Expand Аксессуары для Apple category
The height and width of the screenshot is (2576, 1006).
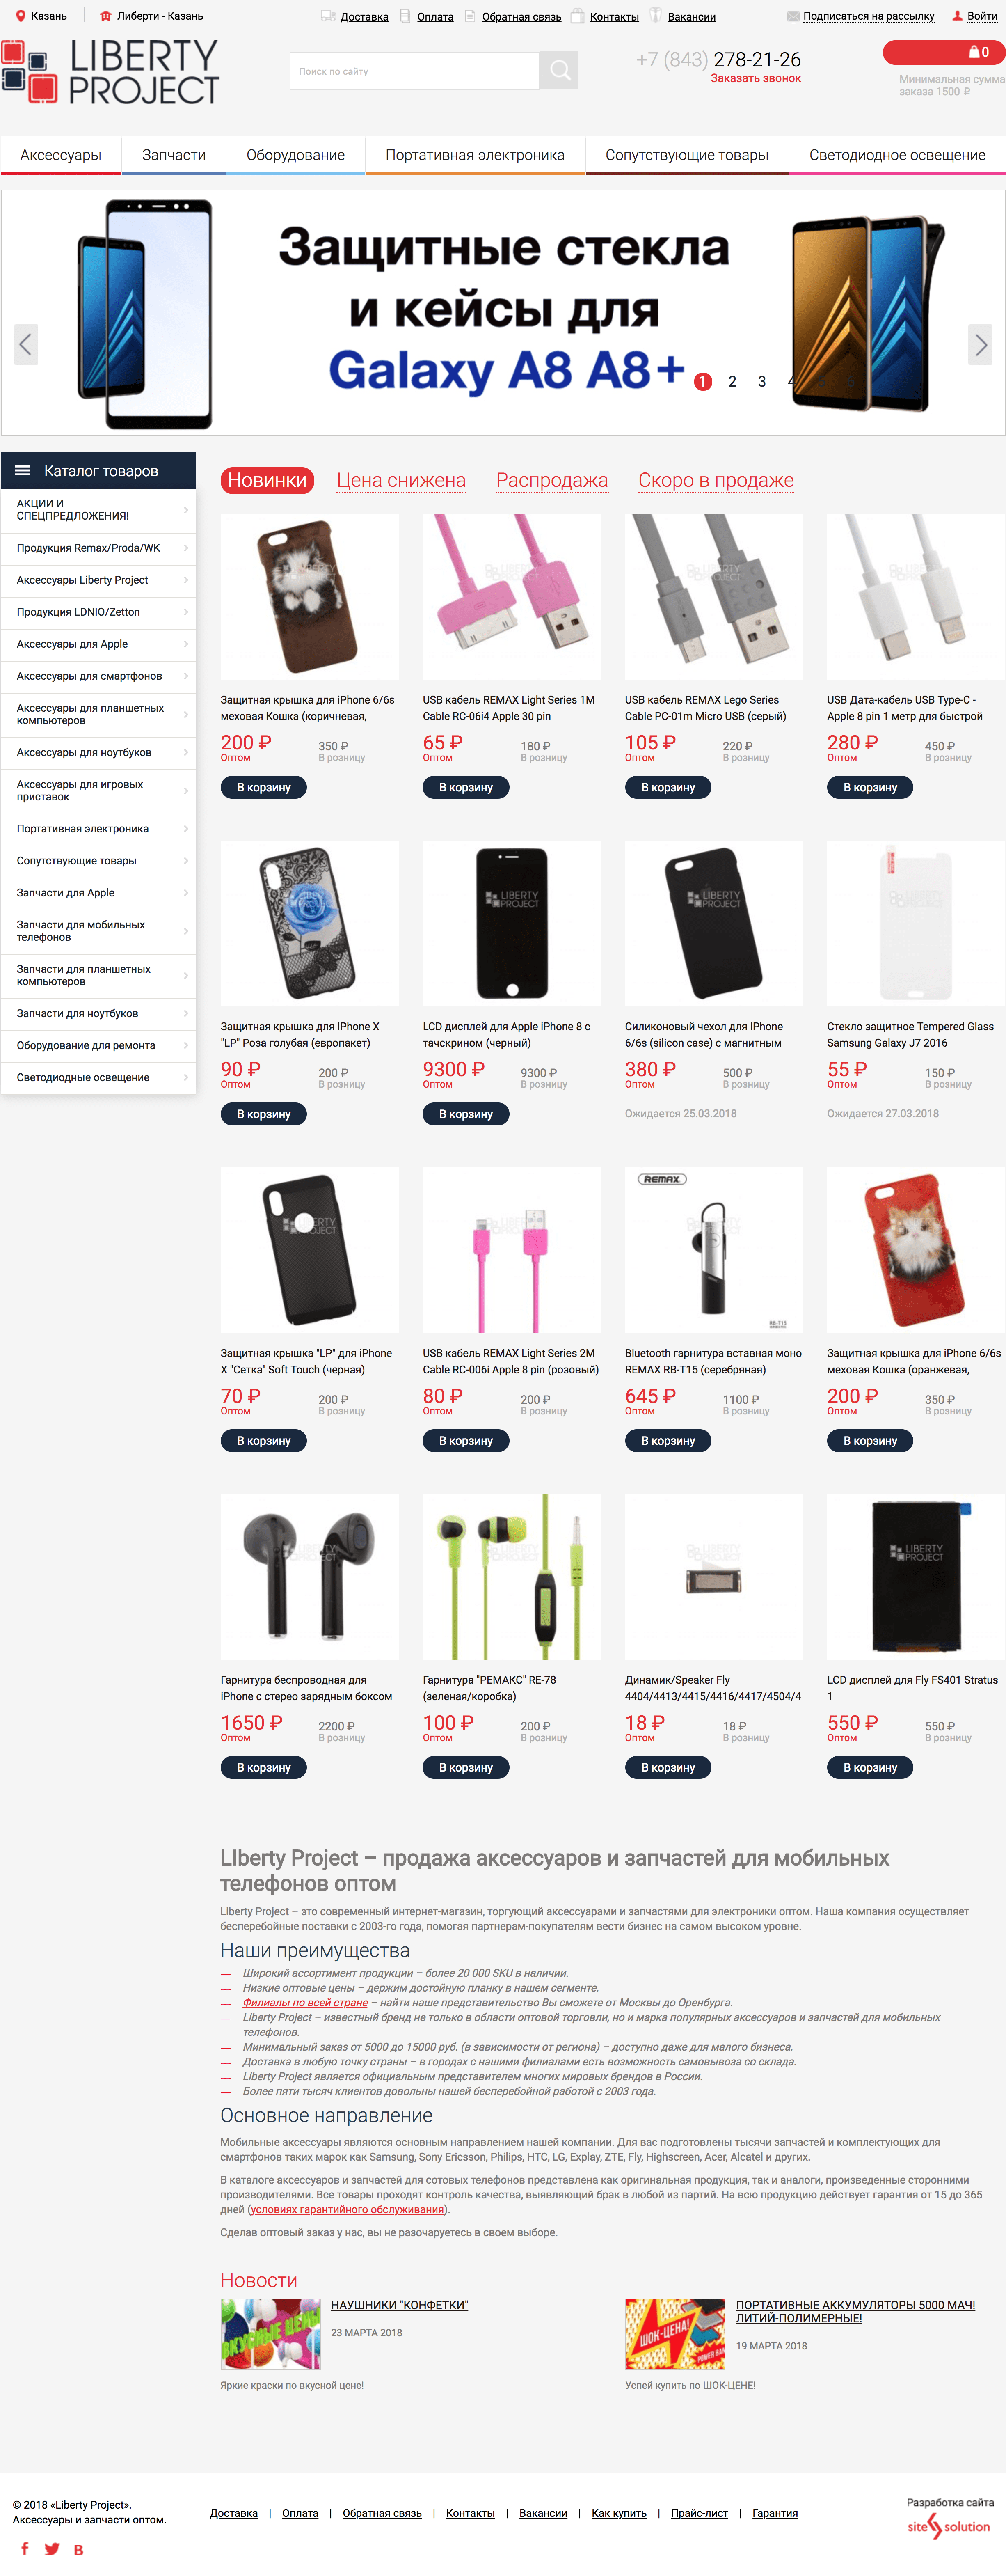[98, 644]
